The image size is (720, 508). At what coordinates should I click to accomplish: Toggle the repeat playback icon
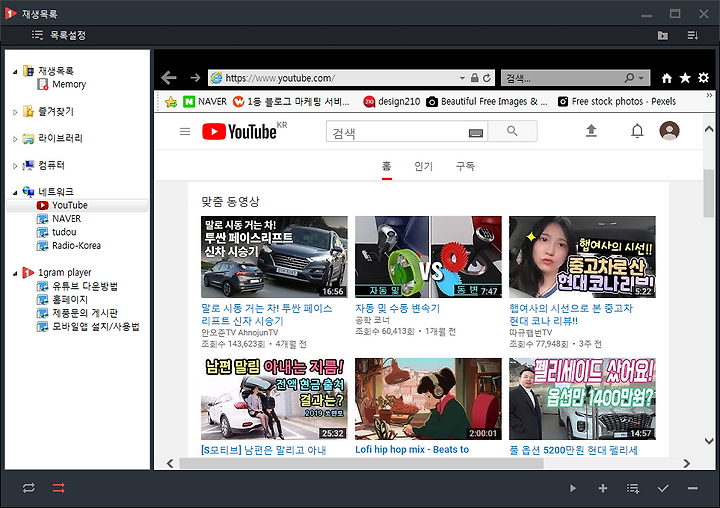28,488
